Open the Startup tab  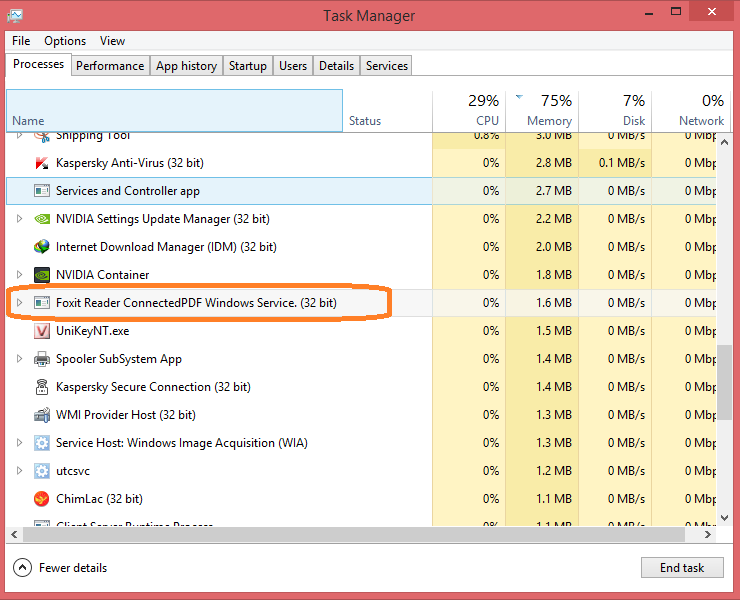(247, 66)
